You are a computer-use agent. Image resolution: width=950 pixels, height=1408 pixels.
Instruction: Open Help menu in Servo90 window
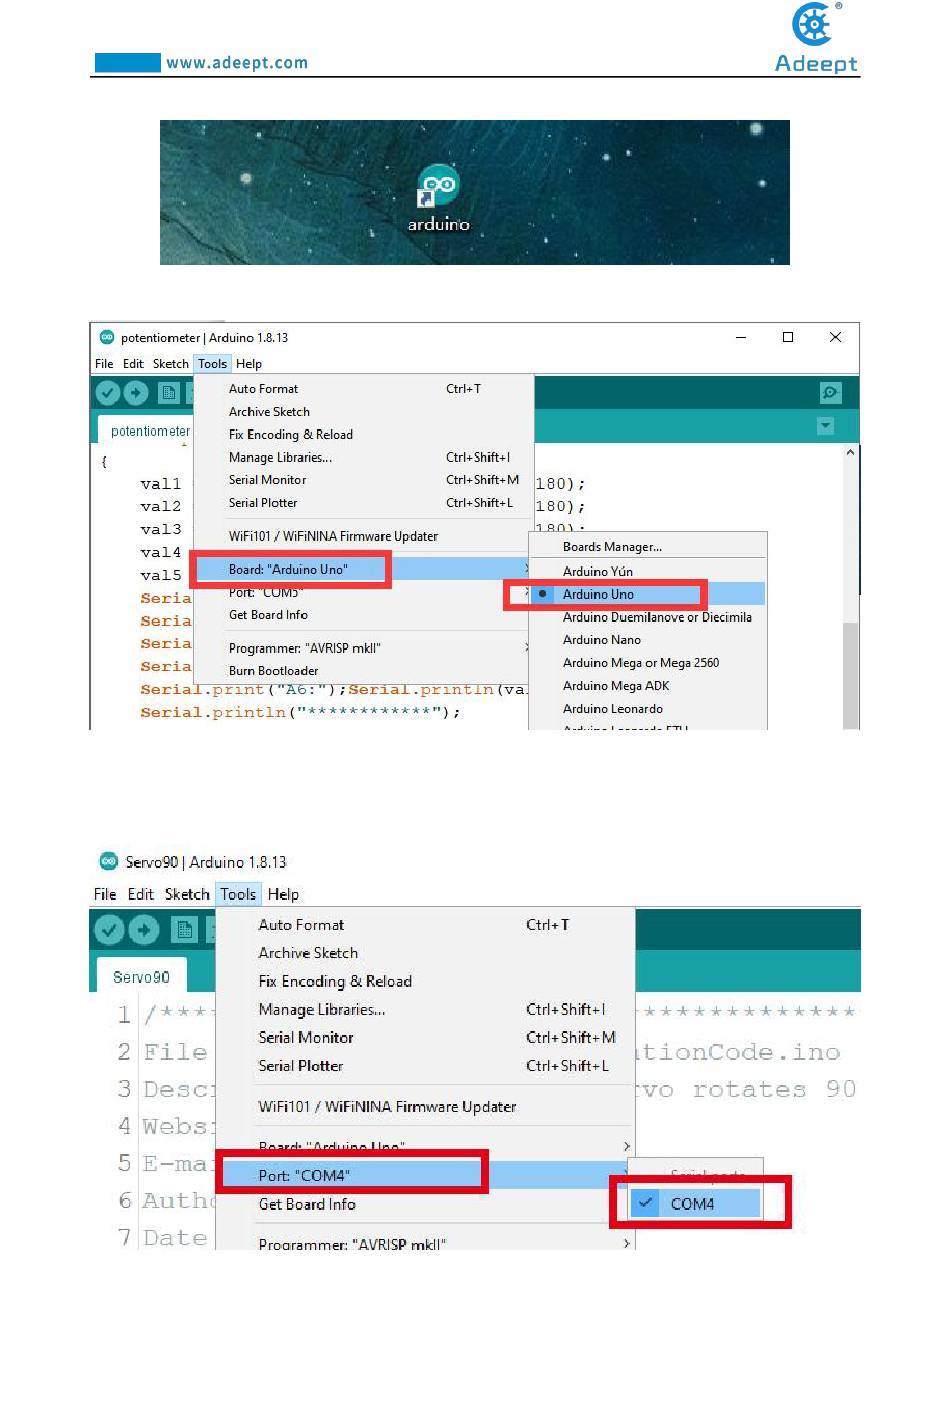[283, 894]
